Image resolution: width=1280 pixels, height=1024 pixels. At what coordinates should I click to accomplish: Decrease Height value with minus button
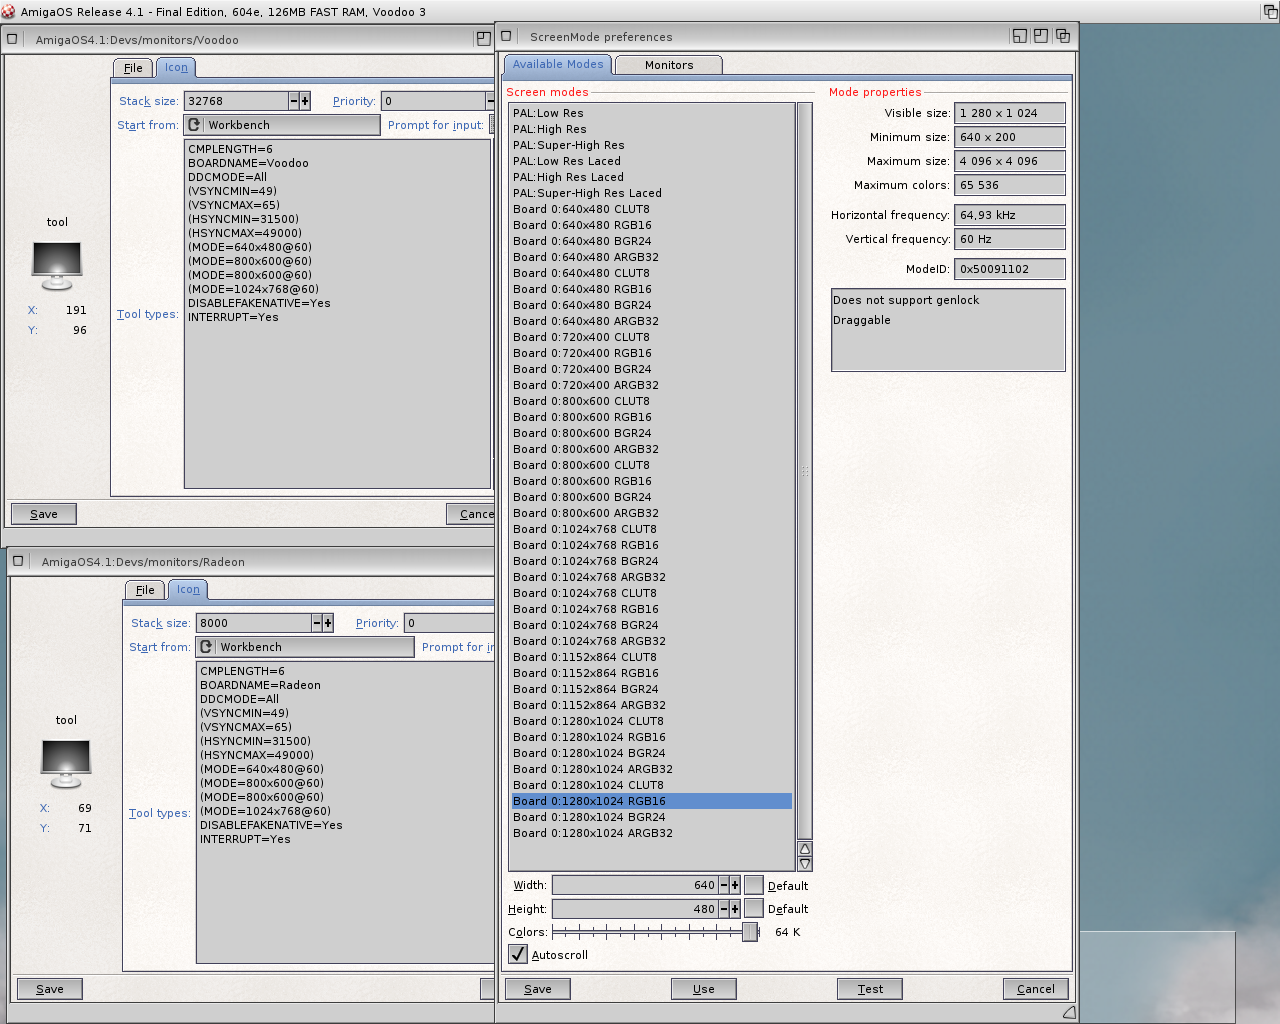tap(724, 909)
